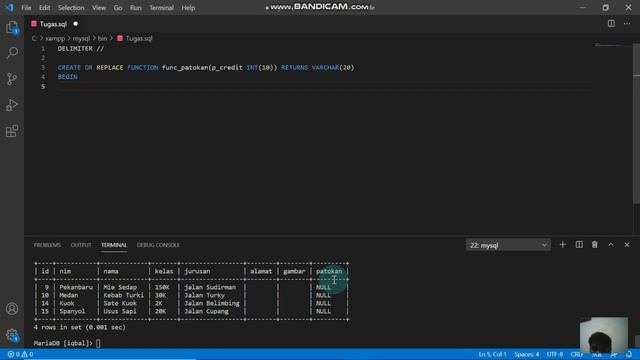The height and width of the screenshot is (360, 640).
Task: Close the terminal panel
Action: tap(627, 244)
